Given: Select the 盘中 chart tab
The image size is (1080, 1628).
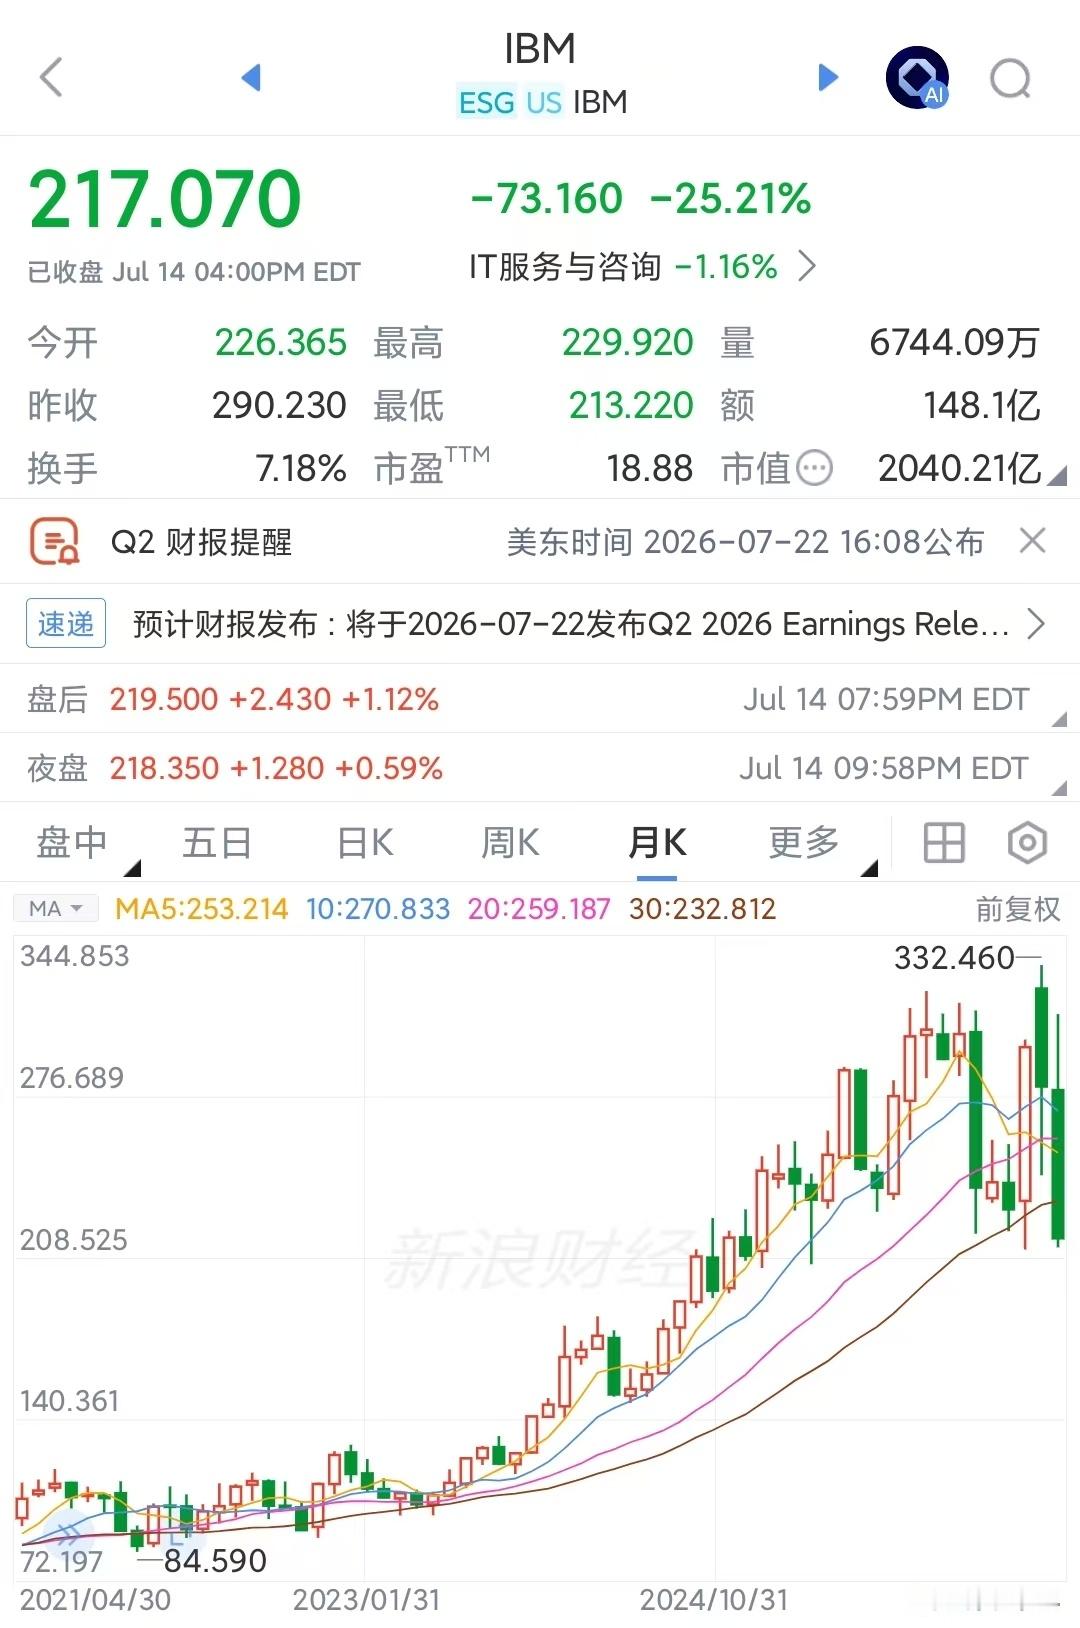Looking at the screenshot, I should [72, 842].
